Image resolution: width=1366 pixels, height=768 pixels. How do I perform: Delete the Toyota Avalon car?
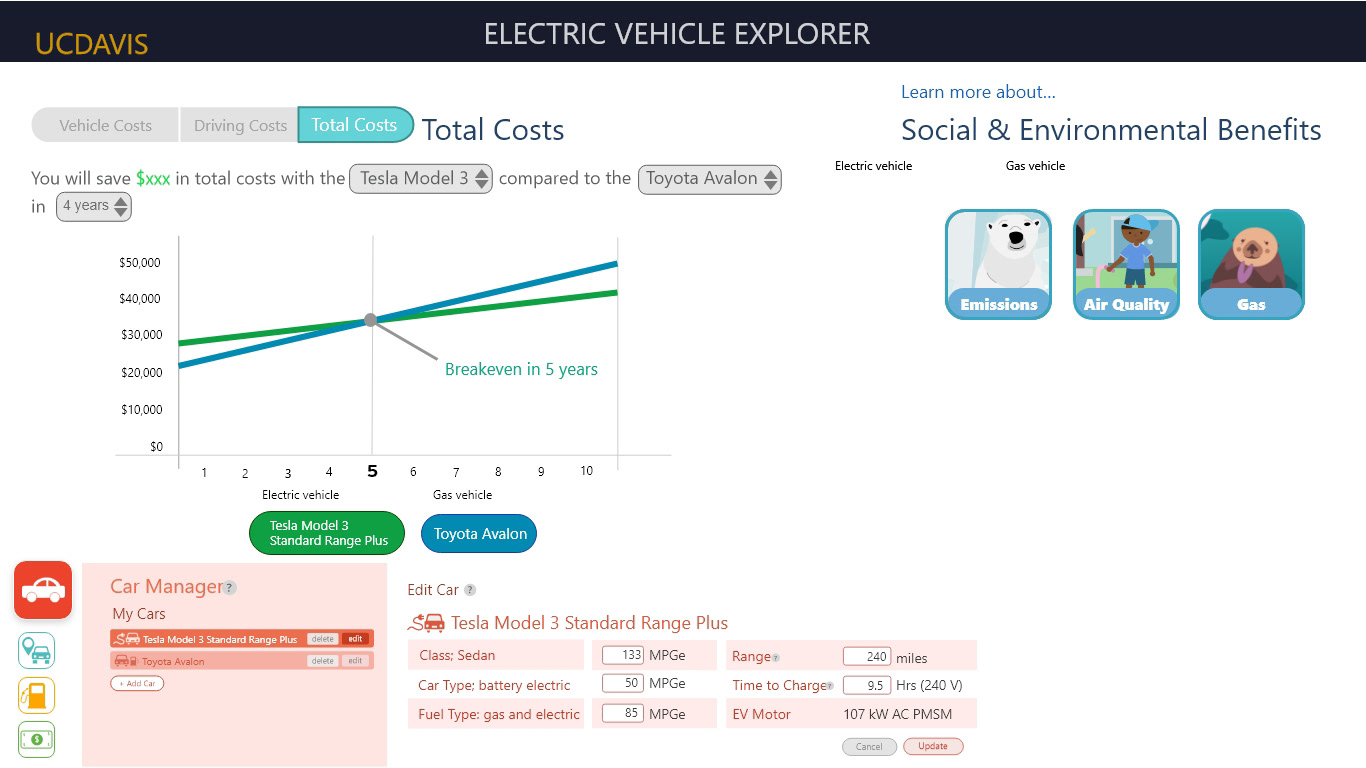[322, 661]
